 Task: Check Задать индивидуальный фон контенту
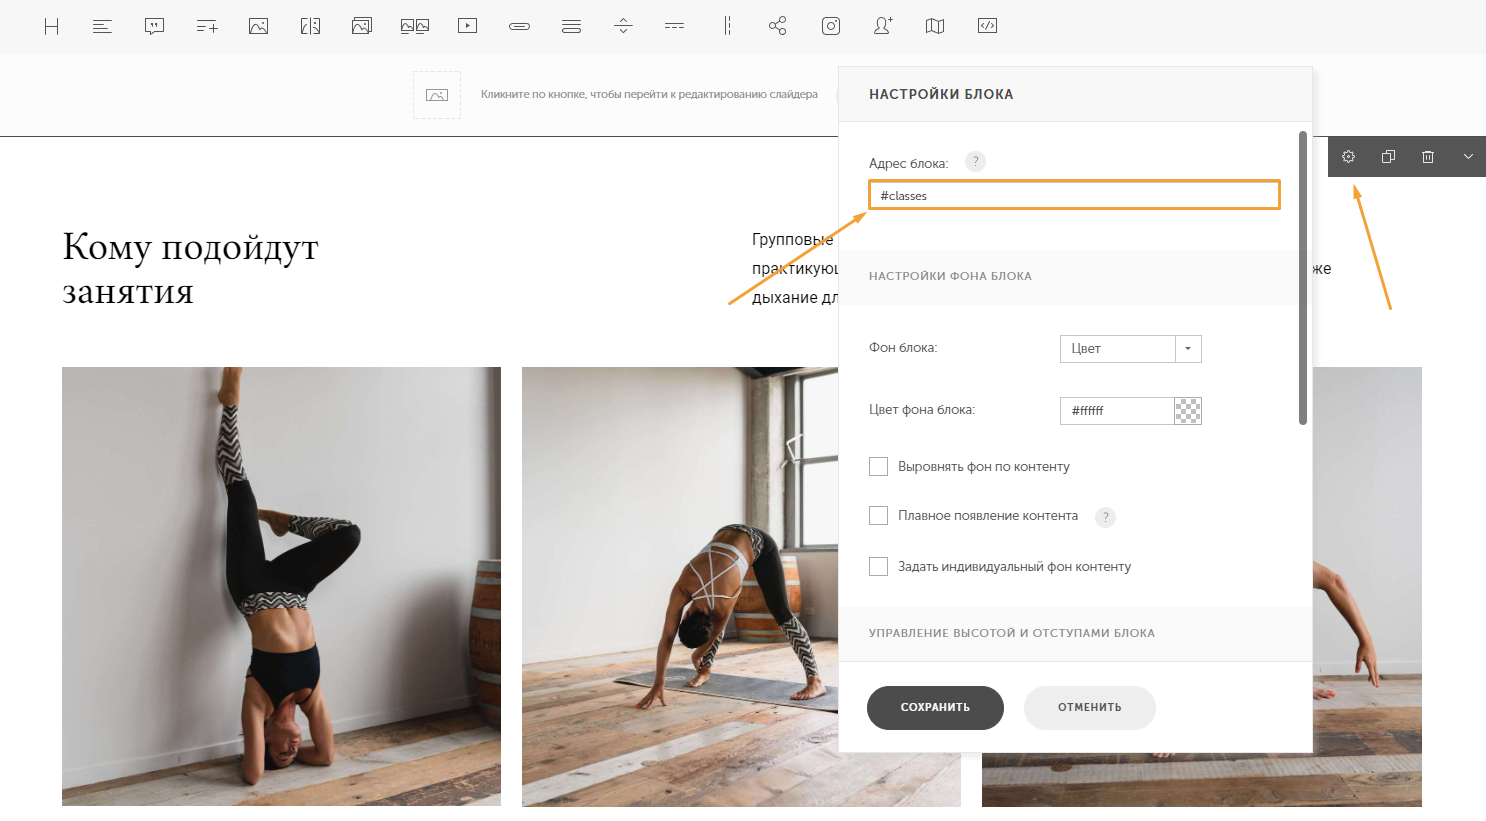tap(878, 566)
